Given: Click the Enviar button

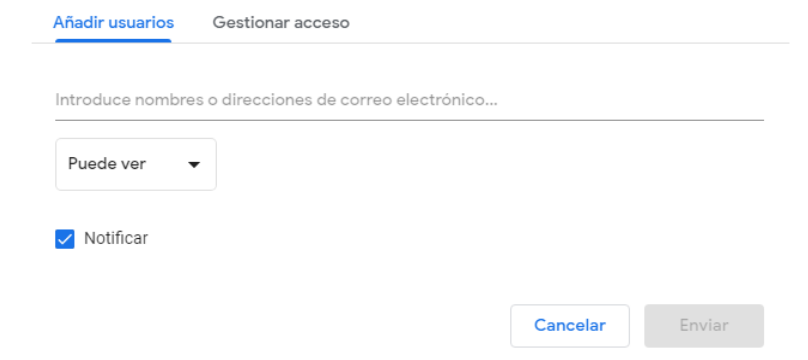Looking at the screenshot, I should click(704, 325).
